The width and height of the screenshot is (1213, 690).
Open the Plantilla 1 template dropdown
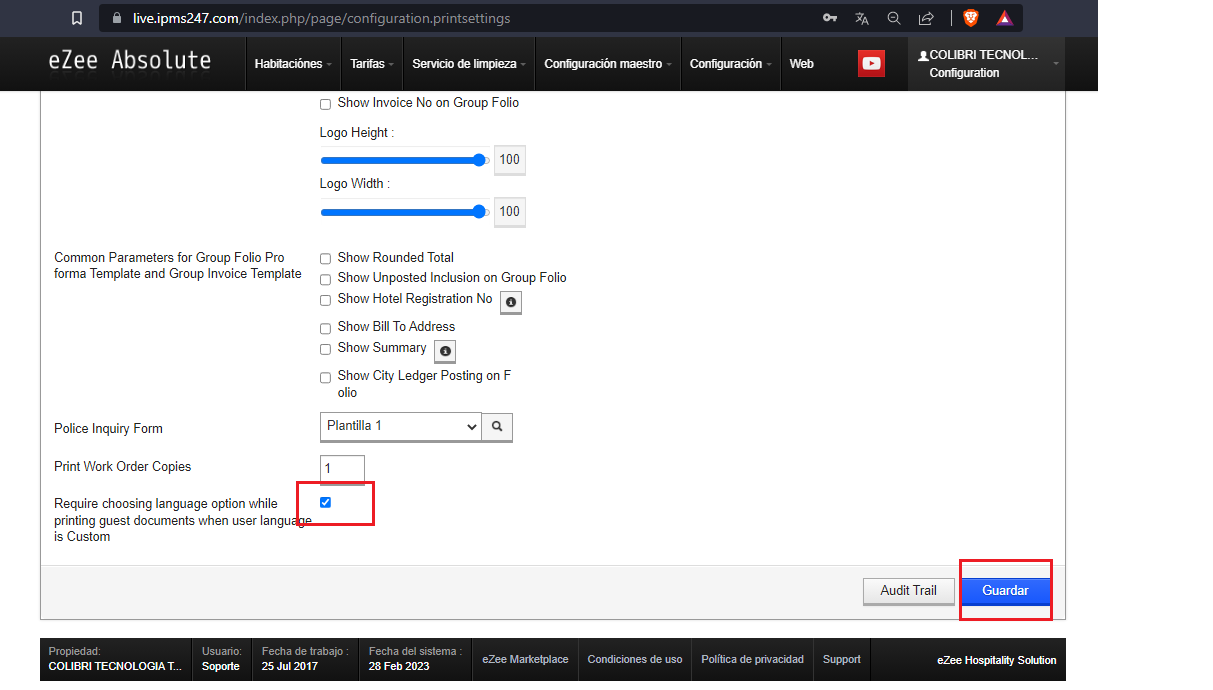click(401, 426)
